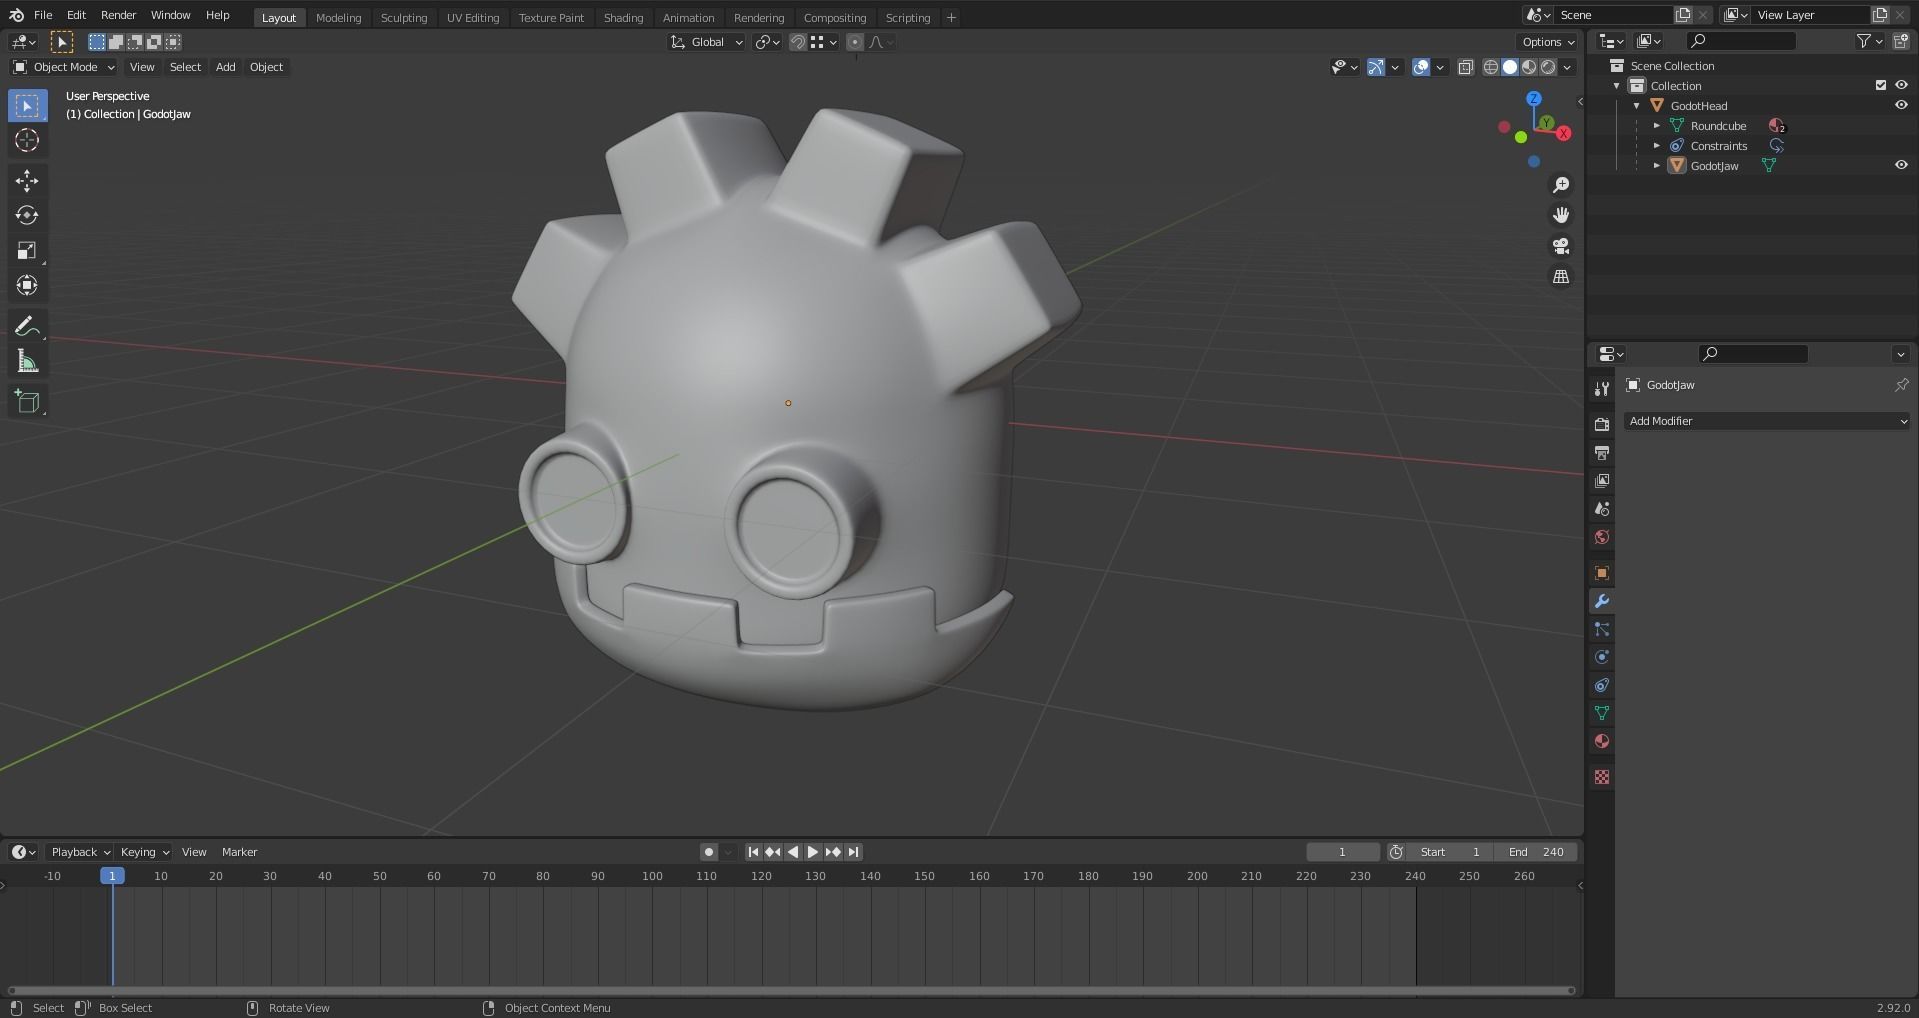Open Render properties tab
The height and width of the screenshot is (1018, 1919).
coord(1601,424)
